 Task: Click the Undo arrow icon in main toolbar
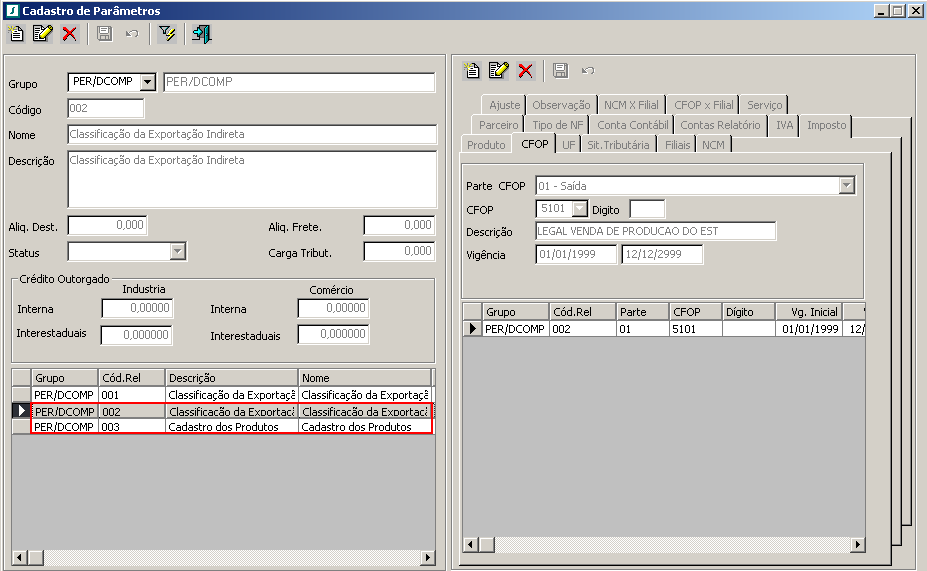(132, 34)
